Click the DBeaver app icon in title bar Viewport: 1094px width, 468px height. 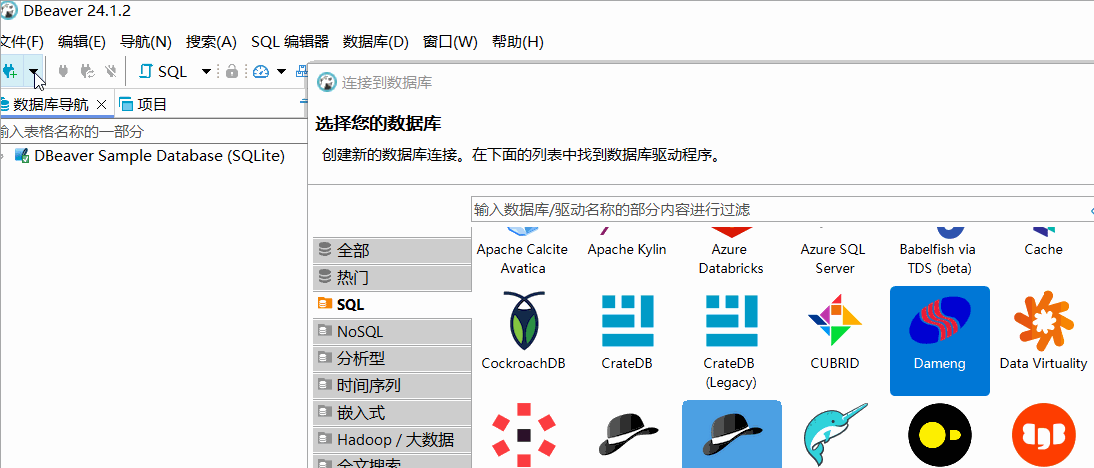point(9,10)
